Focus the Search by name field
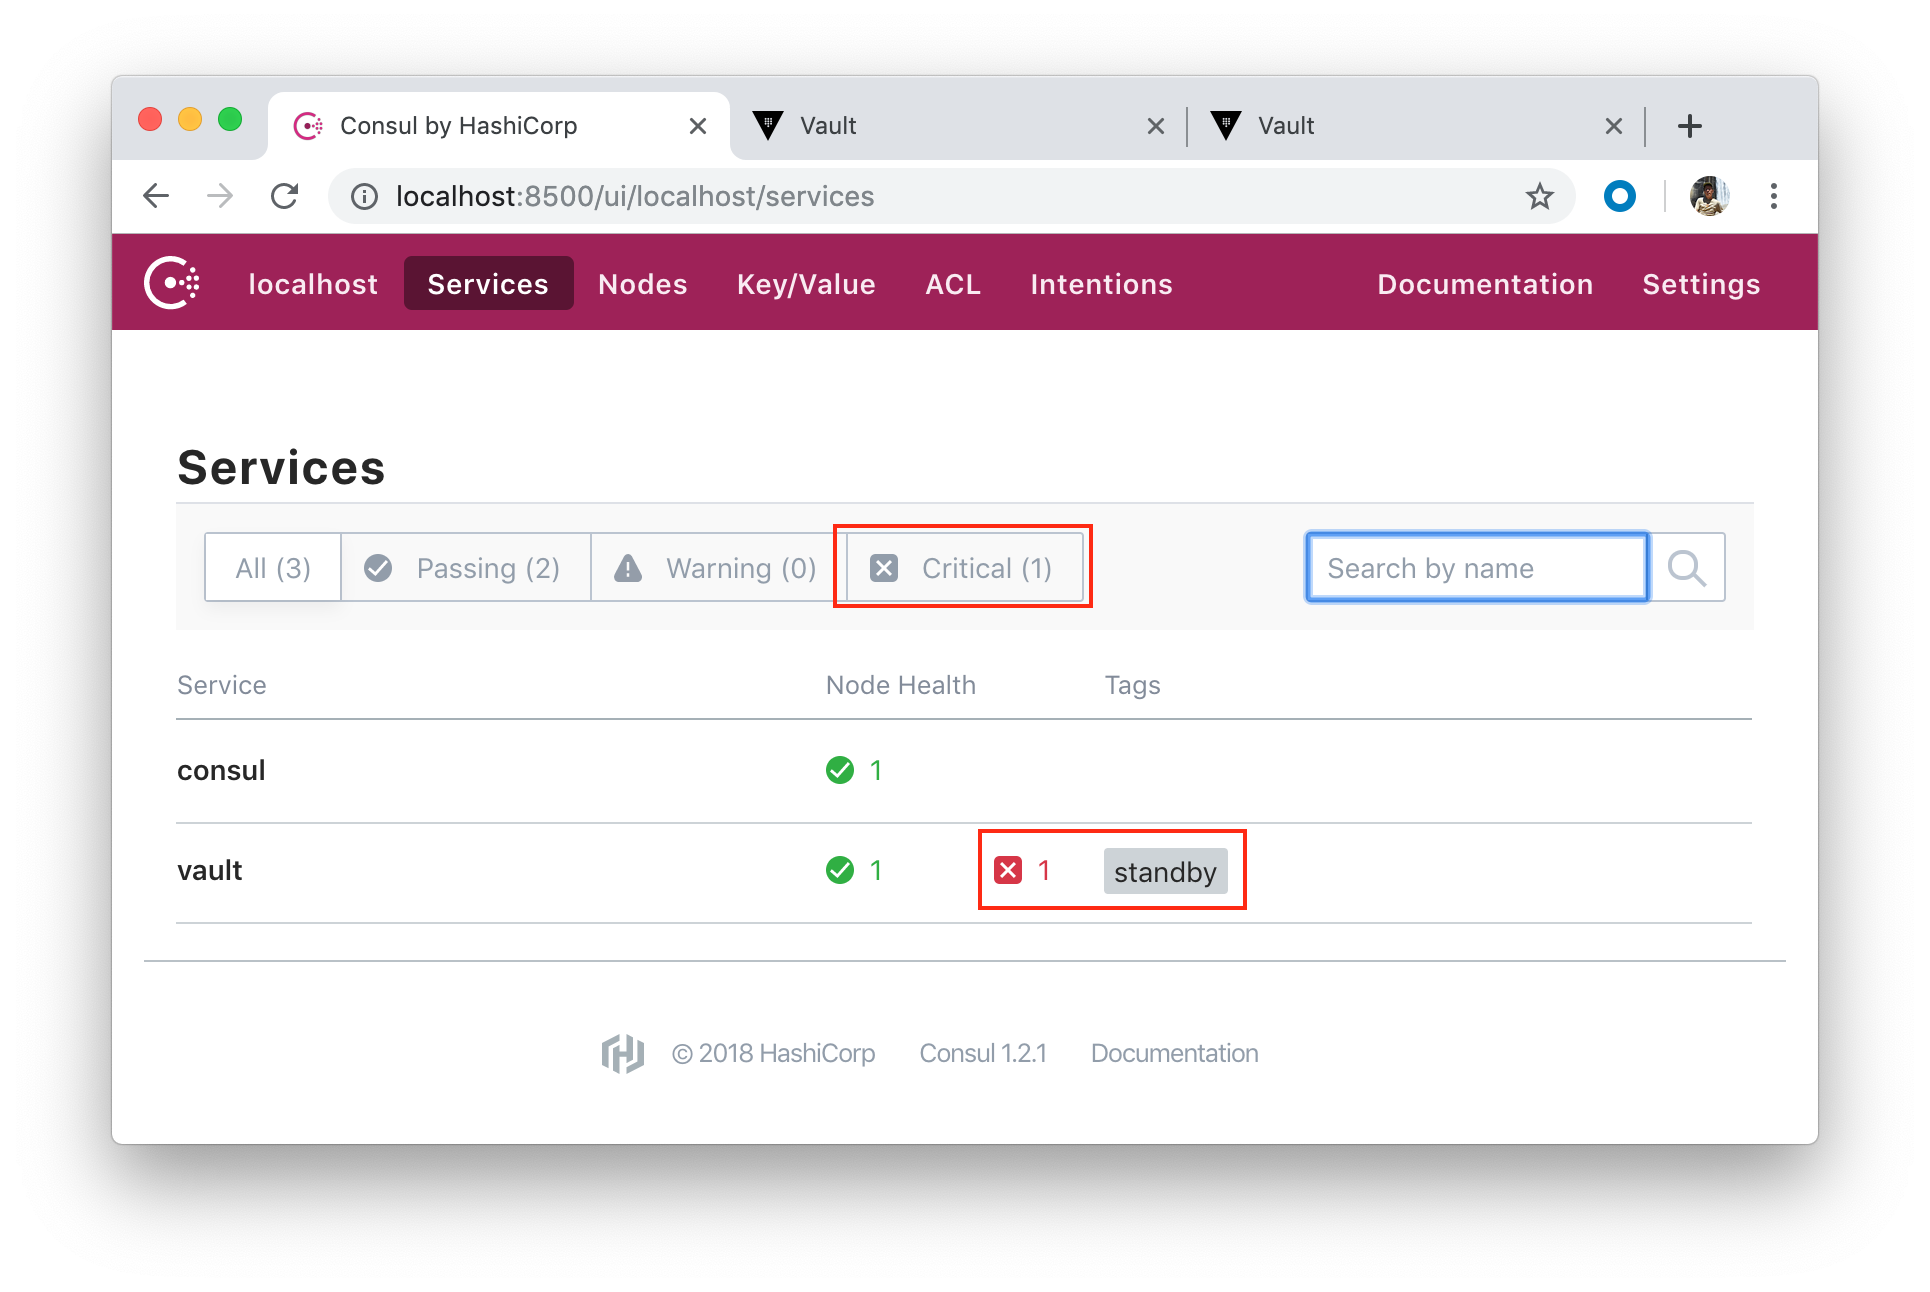Screen dimensions: 1930x1292 click(x=1477, y=568)
